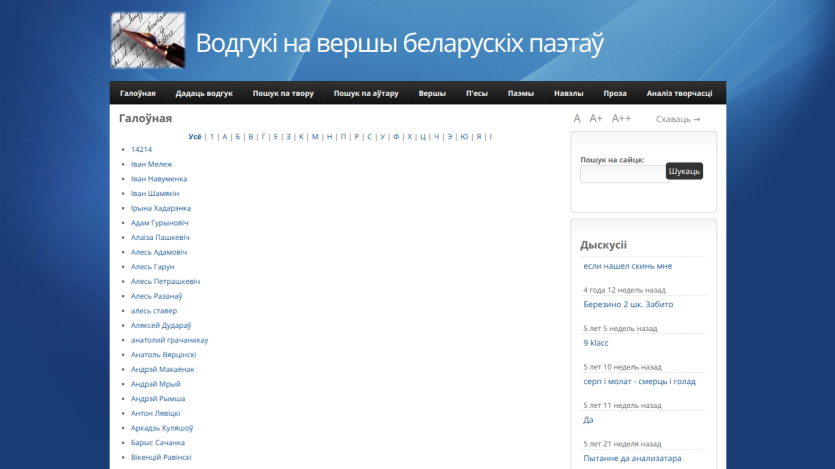The image size is (835, 469).
Task: Filter authors by letter І
Action: [x=490, y=137]
